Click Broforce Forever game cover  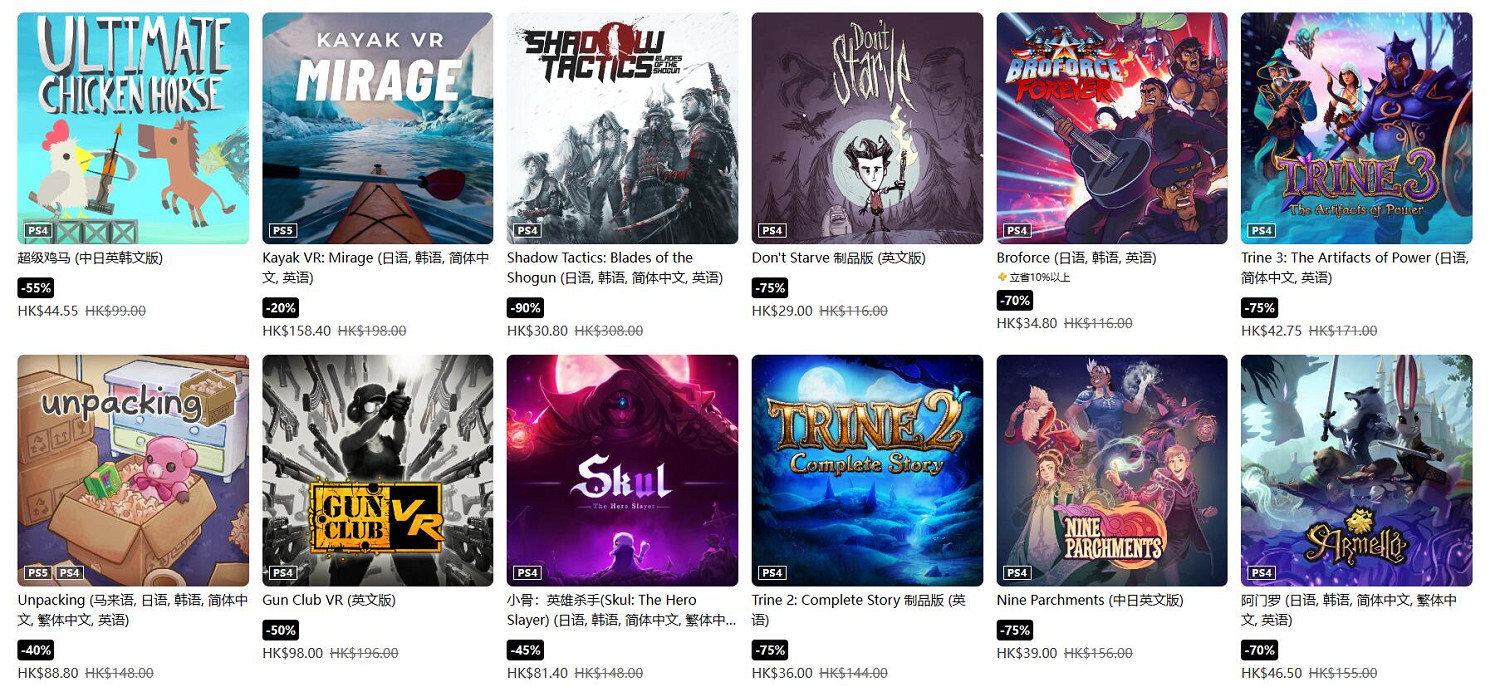[x=1112, y=128]
